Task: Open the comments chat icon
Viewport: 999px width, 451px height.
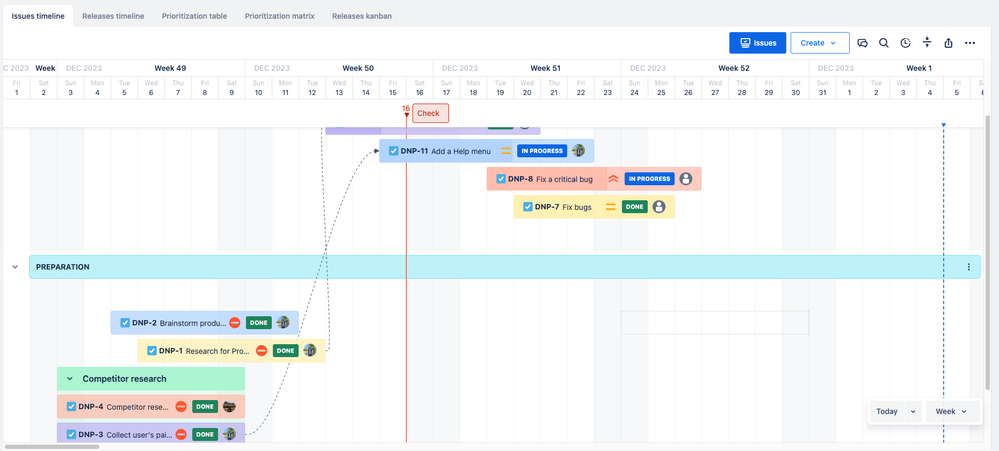Action: (863, 43)
